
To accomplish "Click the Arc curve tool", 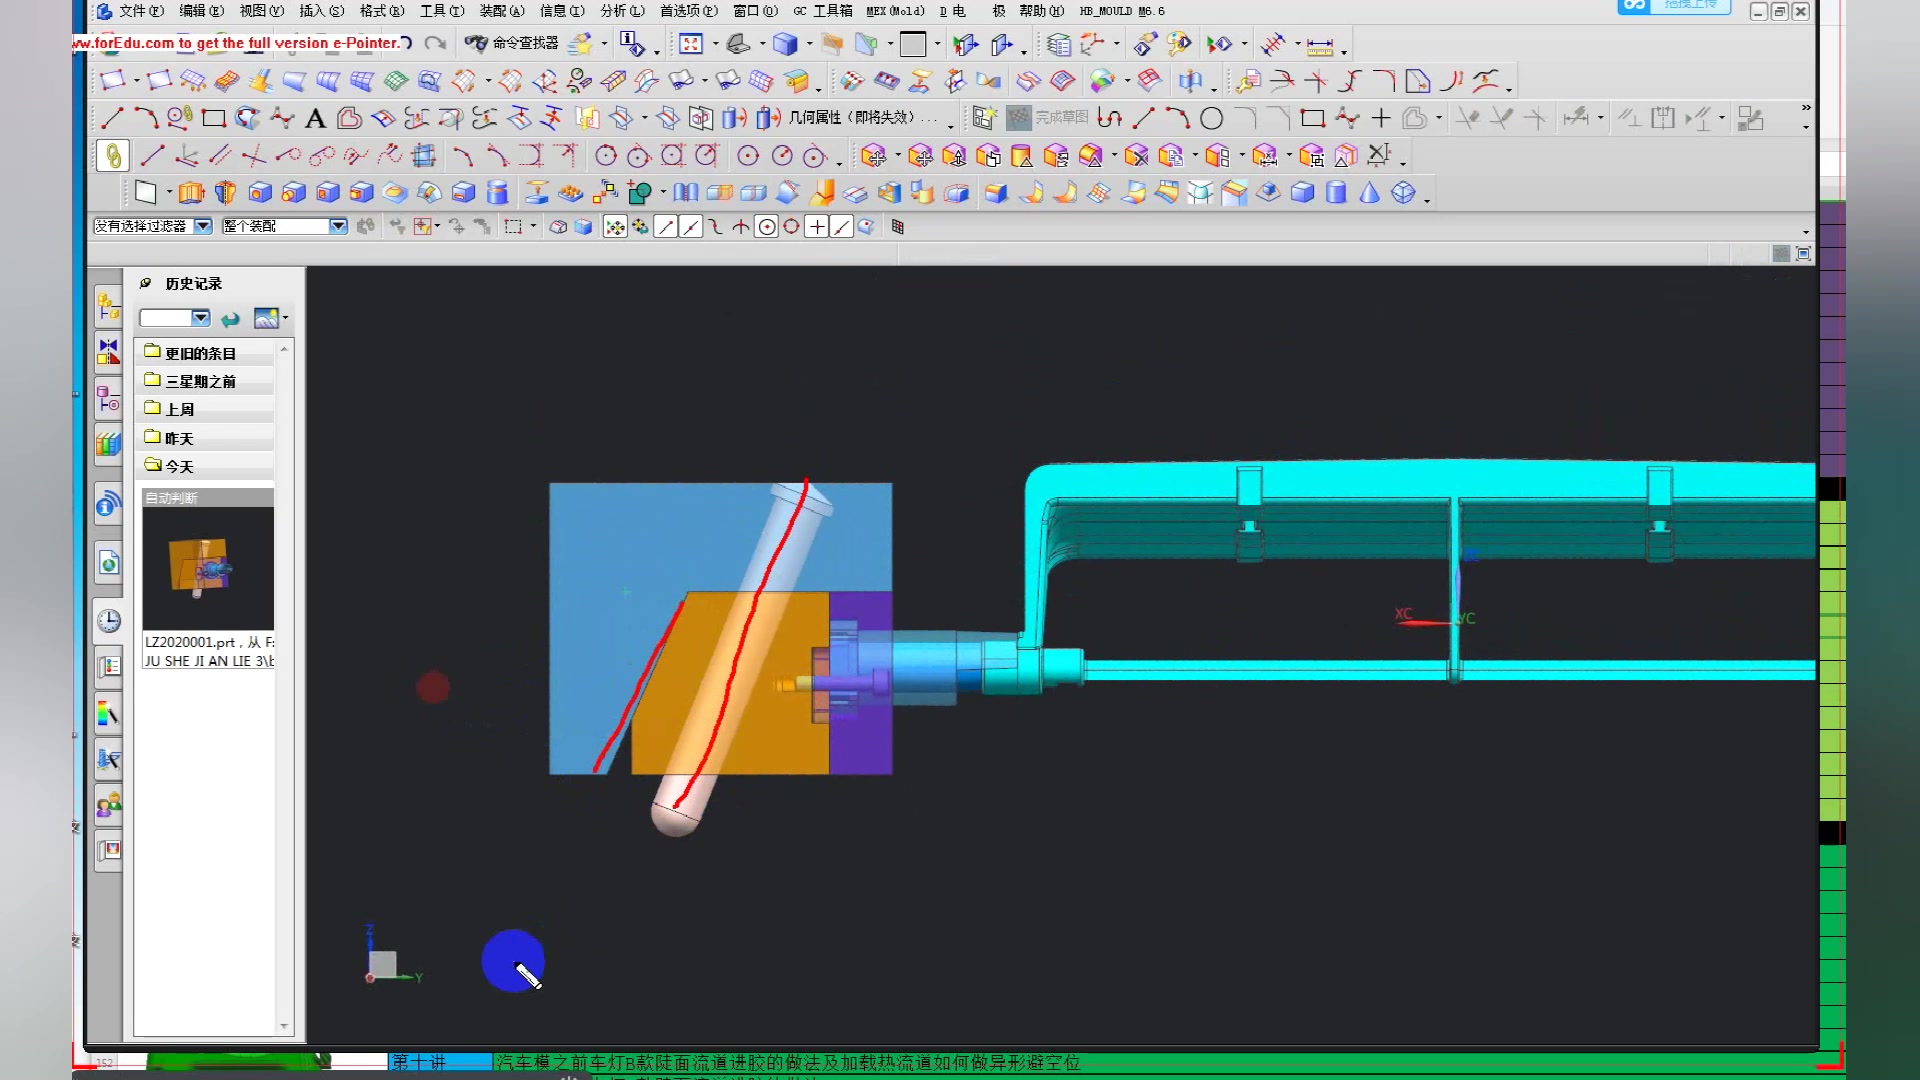I will pos(146,119).
